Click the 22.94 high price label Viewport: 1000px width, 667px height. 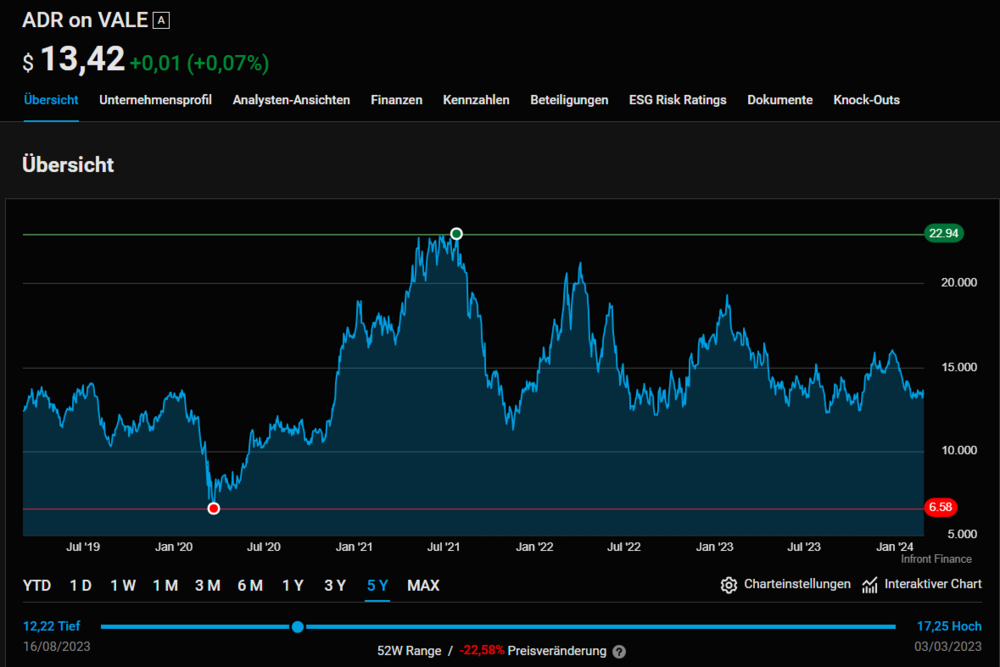coord(944,234)
